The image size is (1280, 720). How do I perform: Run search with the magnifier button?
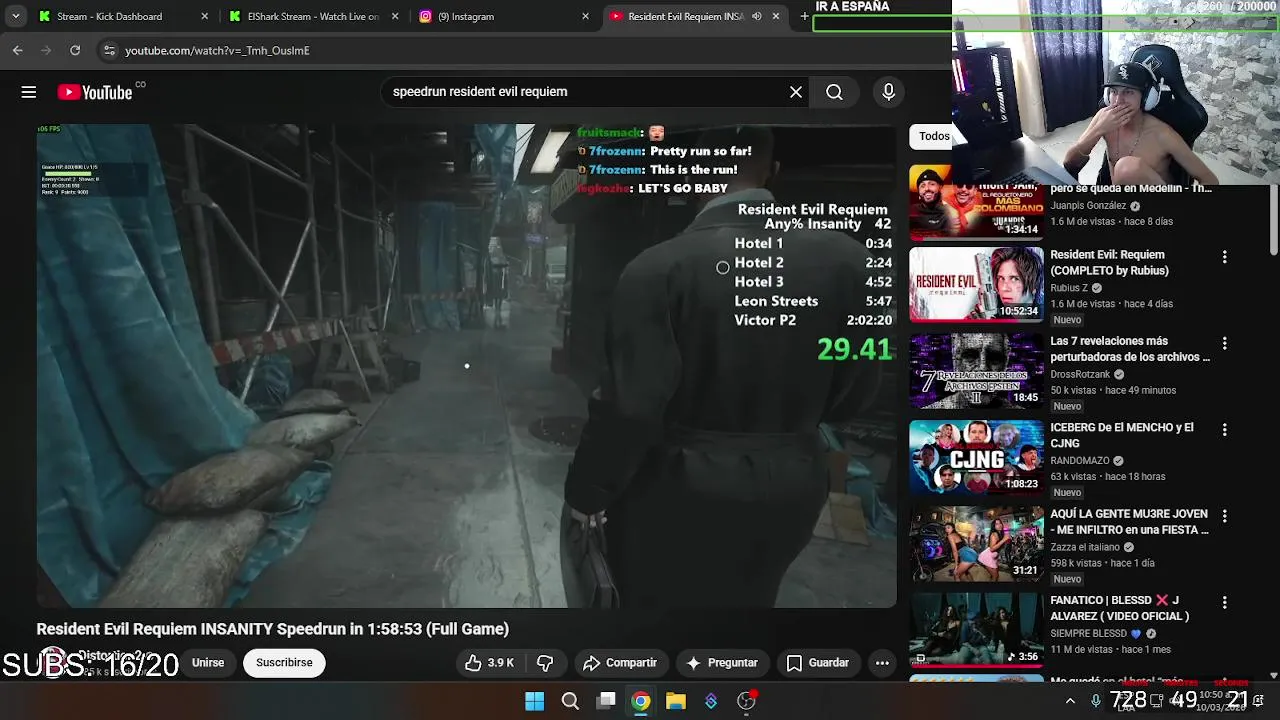coord(834,92)
